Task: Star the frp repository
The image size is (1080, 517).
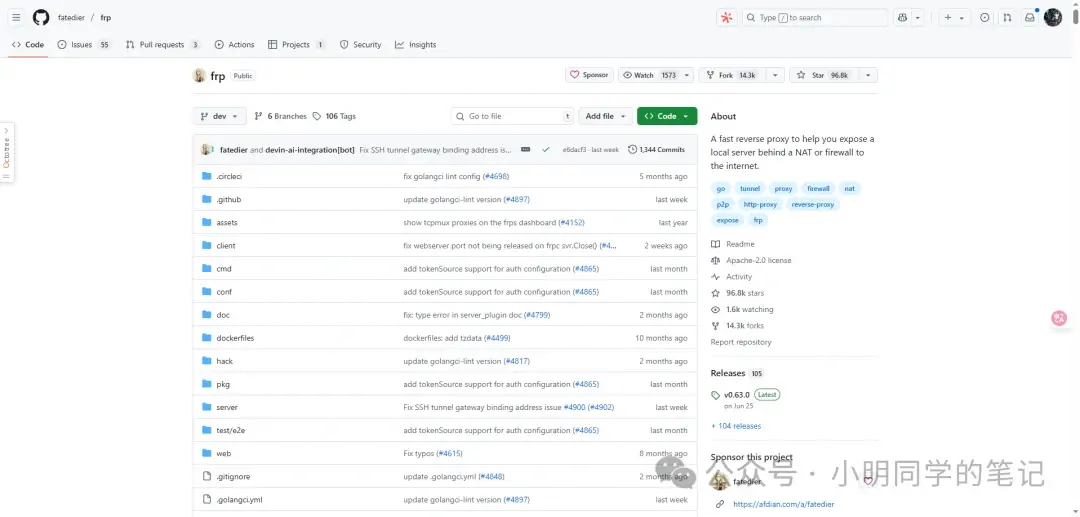Action: (x=824, y=75)
